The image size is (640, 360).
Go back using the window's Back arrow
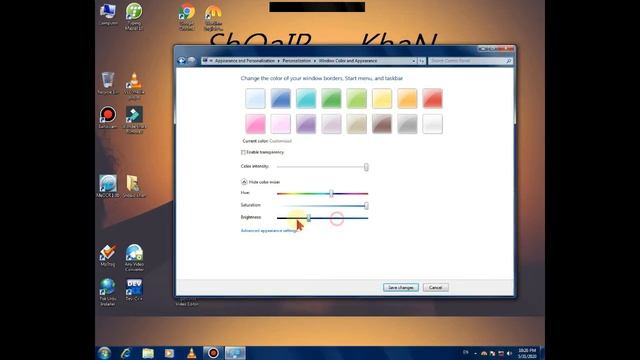click(x=182, y=60)
